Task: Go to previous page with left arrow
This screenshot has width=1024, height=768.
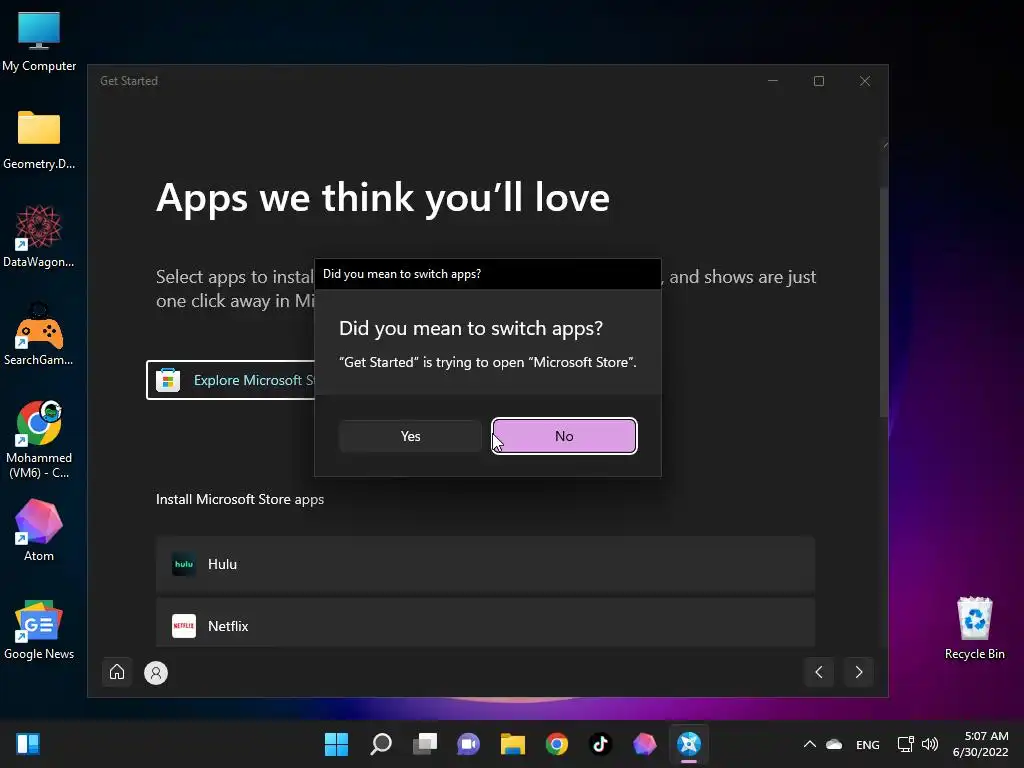Action: click(819, 672)
